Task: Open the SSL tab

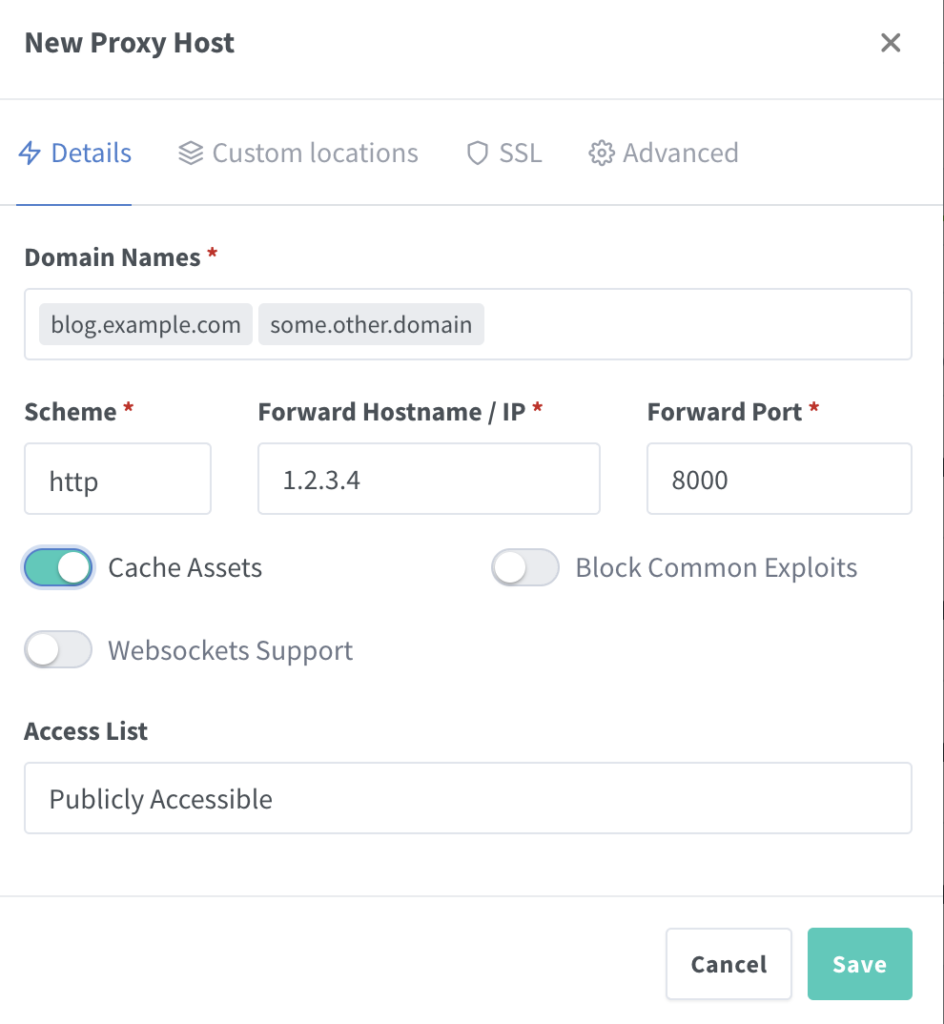Action: pos(520,154)
